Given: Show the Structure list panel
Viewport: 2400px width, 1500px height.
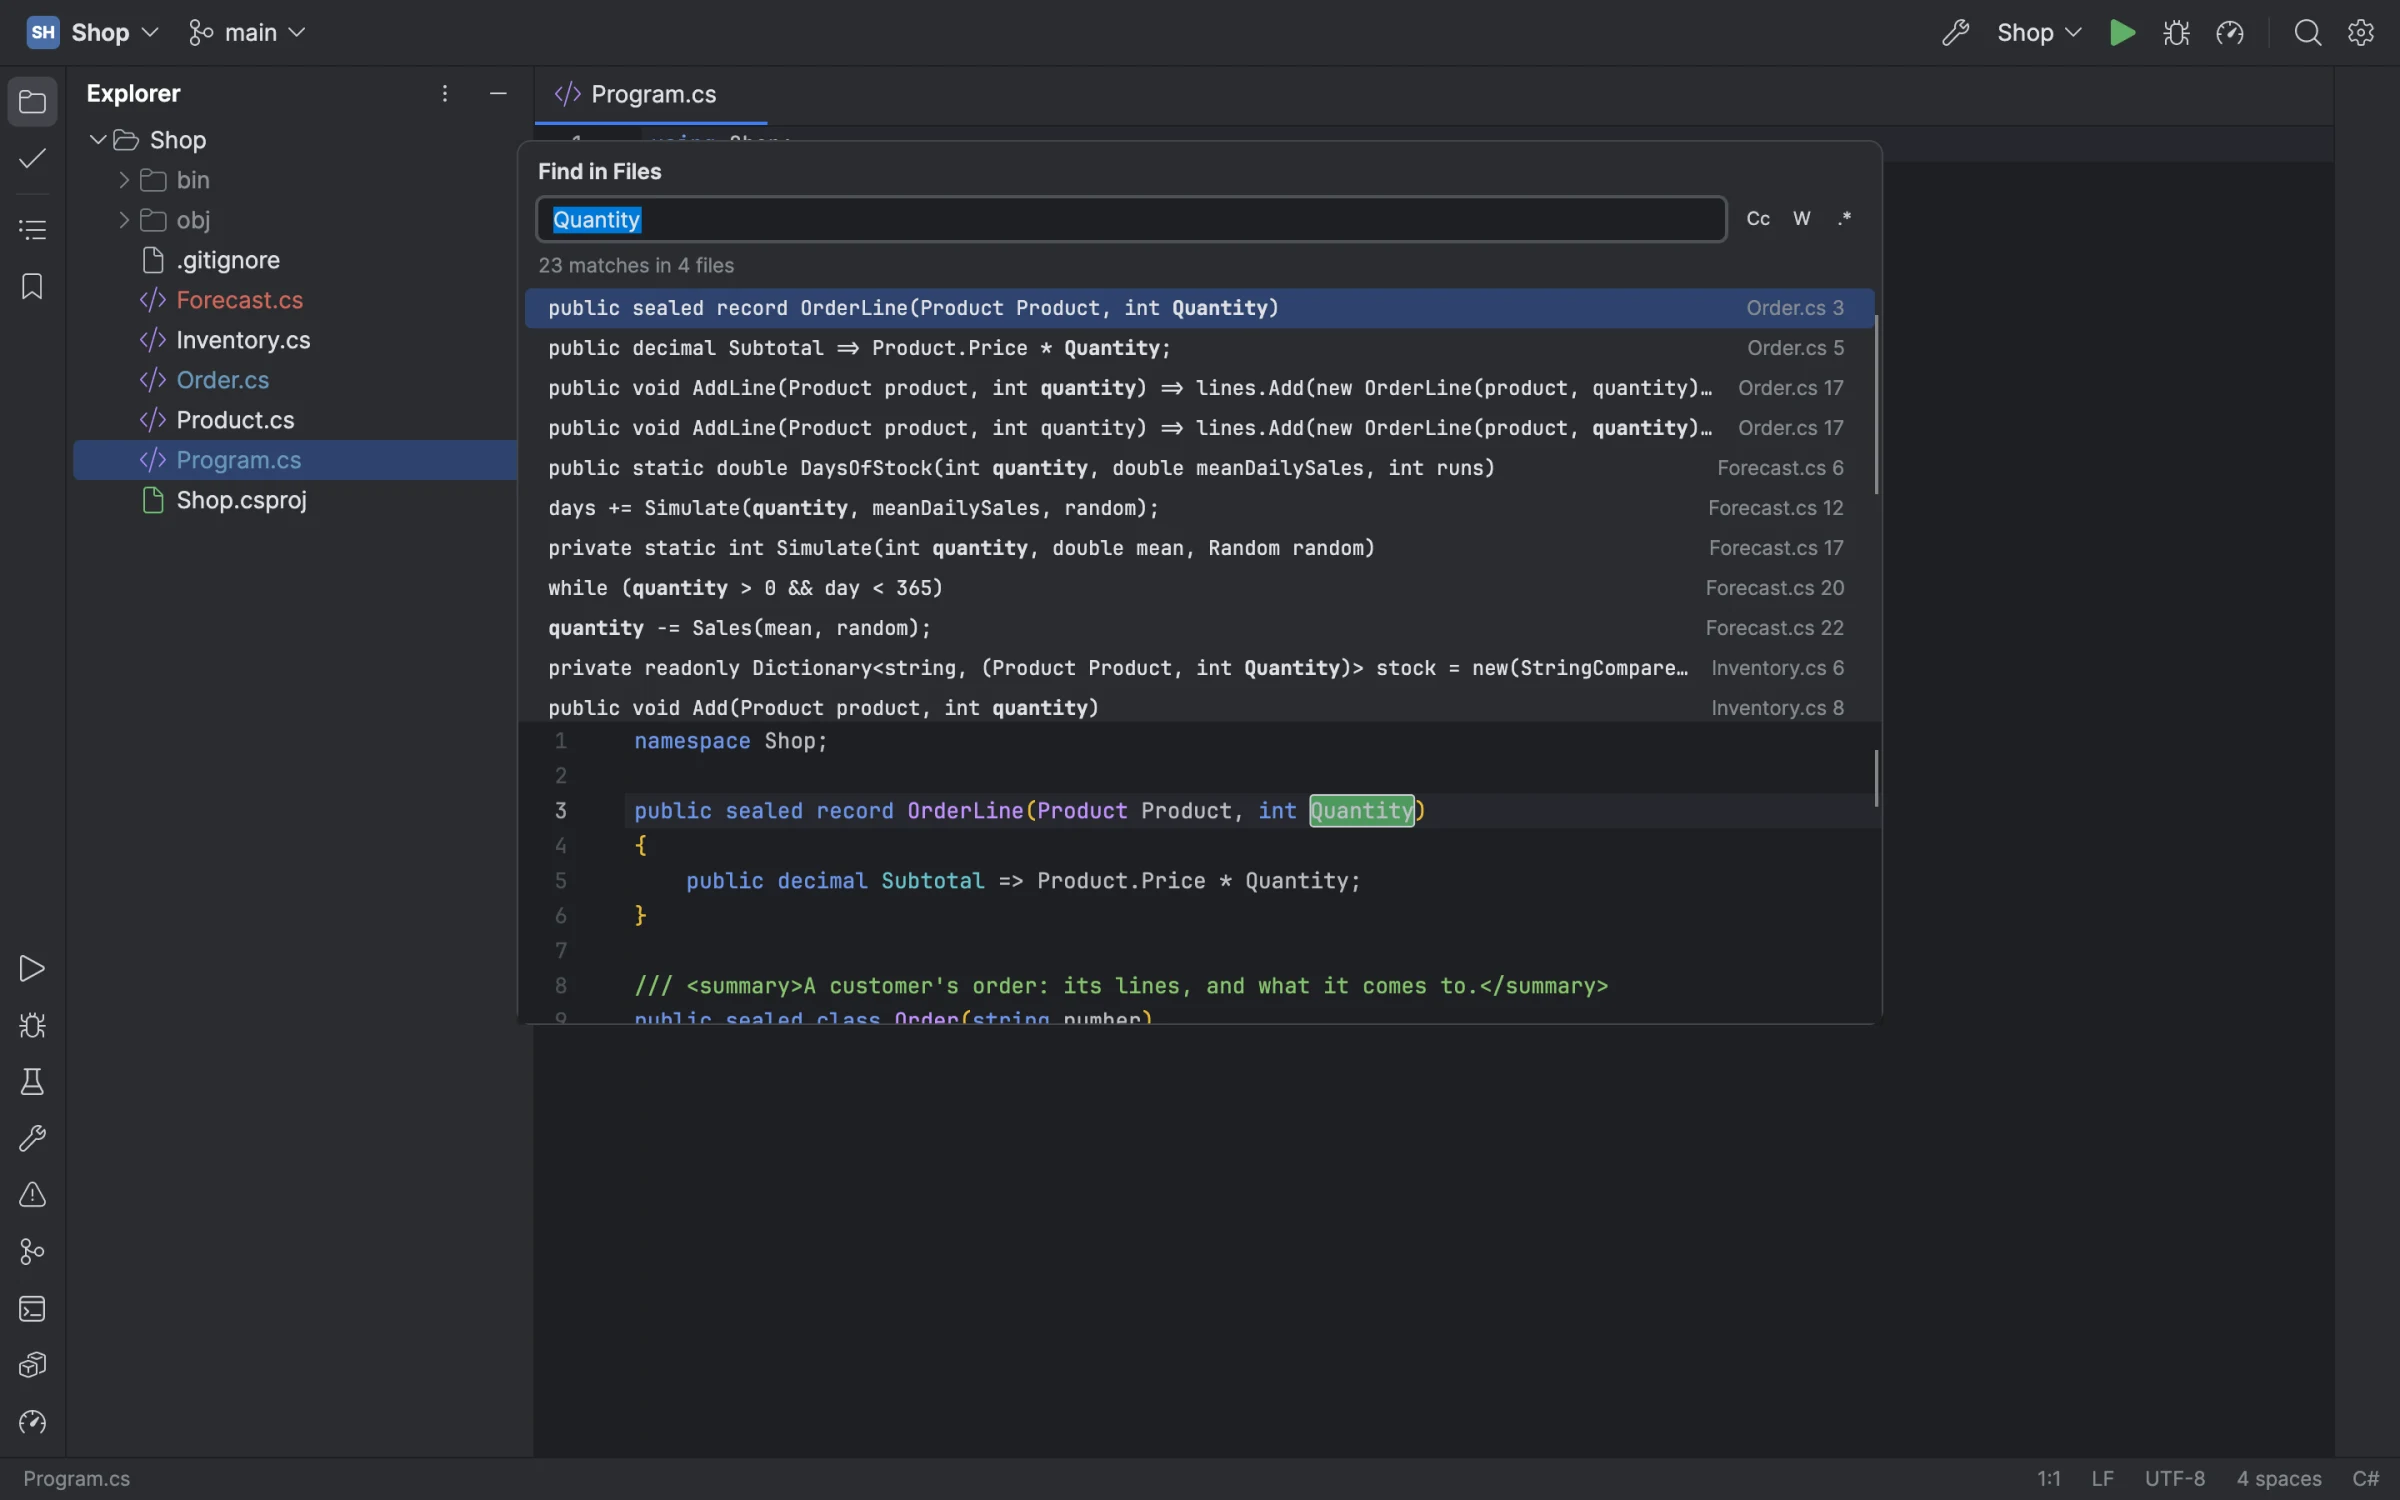Looking at the screenshot, I should click(32, 229).
